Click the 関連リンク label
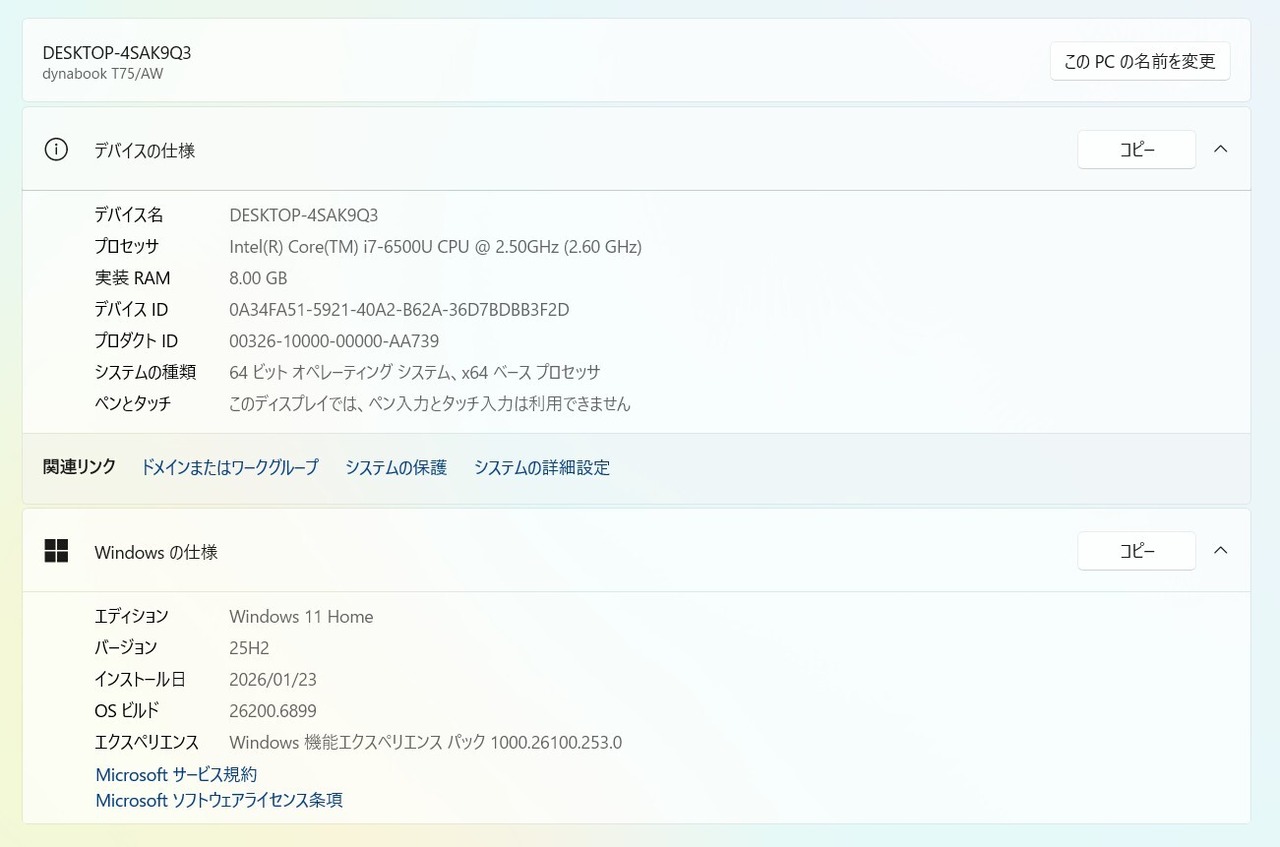The height and width of the screenshot is (847, 1280). click(x=79, y=467)
